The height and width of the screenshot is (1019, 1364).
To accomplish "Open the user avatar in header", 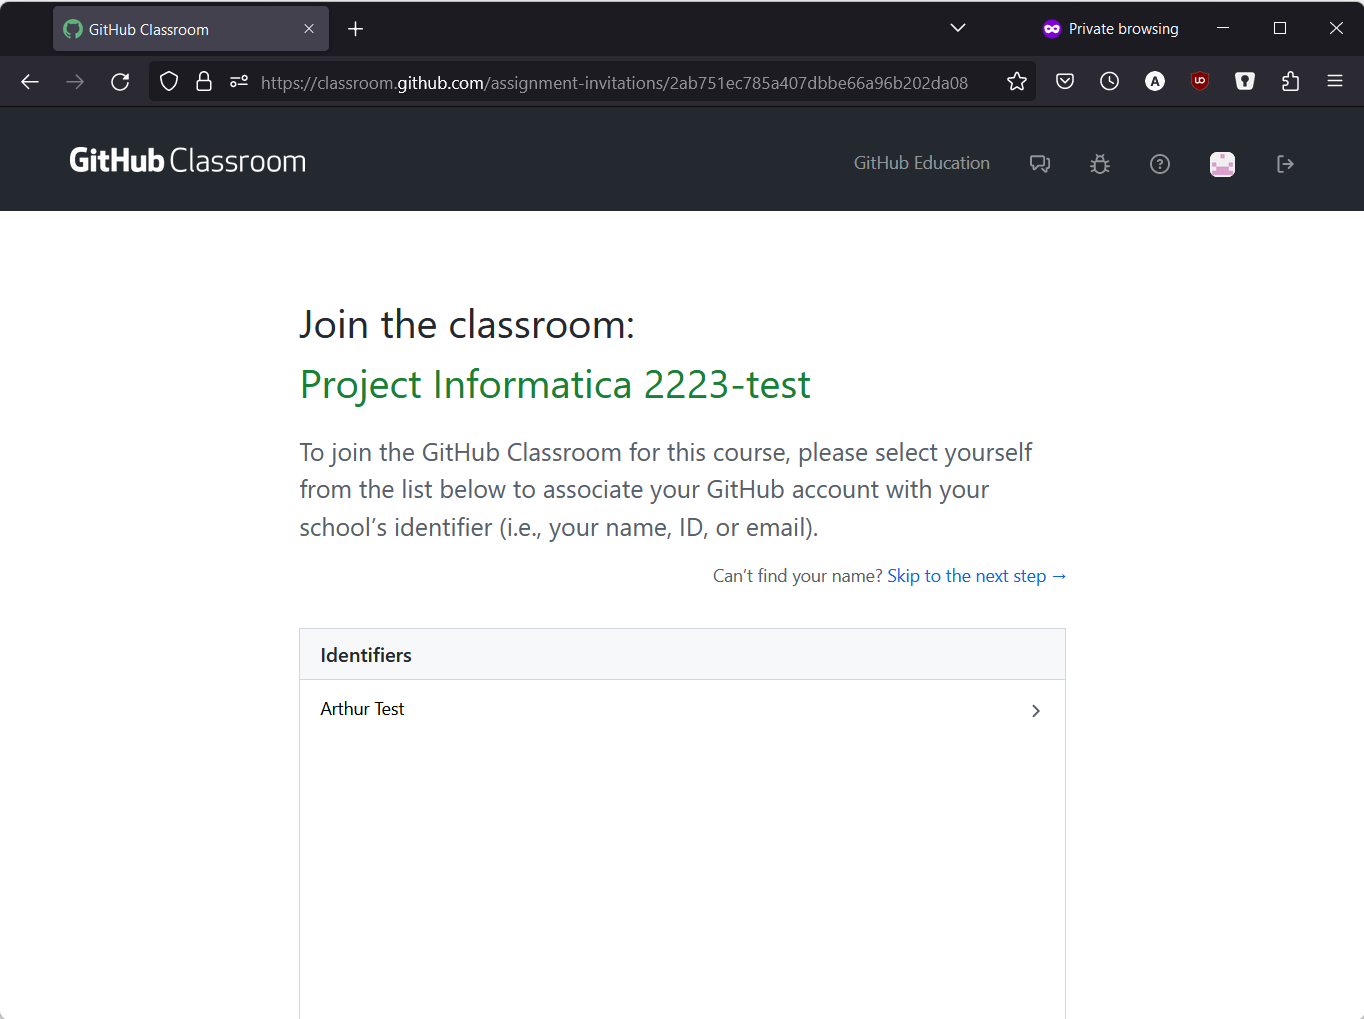I will coord(1222,164).
